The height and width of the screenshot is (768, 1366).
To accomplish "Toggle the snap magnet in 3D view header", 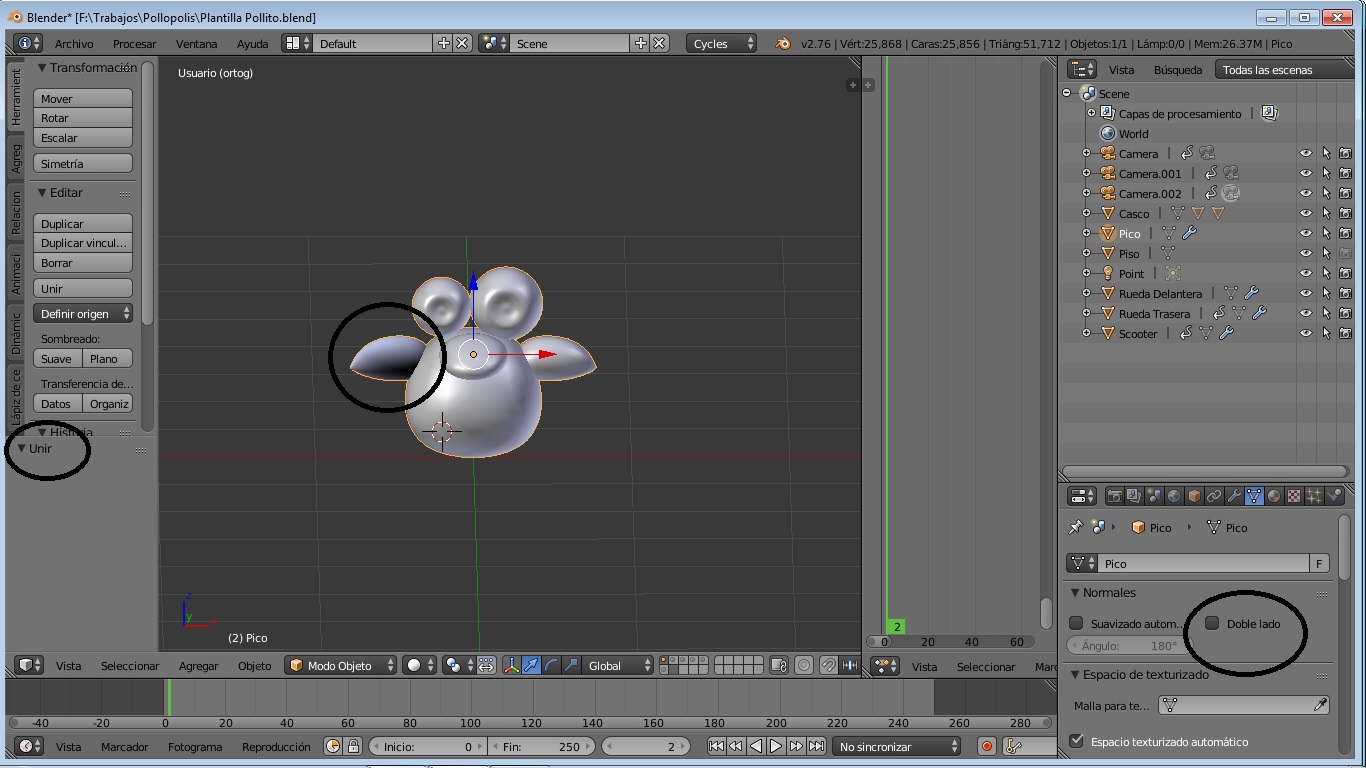I will coord(828,665).
